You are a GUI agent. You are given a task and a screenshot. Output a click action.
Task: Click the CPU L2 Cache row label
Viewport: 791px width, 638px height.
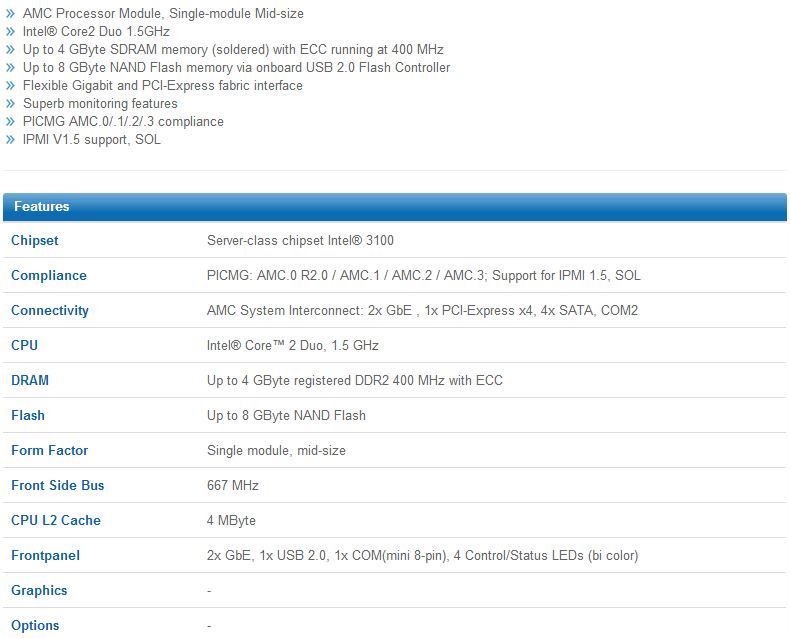55,520
